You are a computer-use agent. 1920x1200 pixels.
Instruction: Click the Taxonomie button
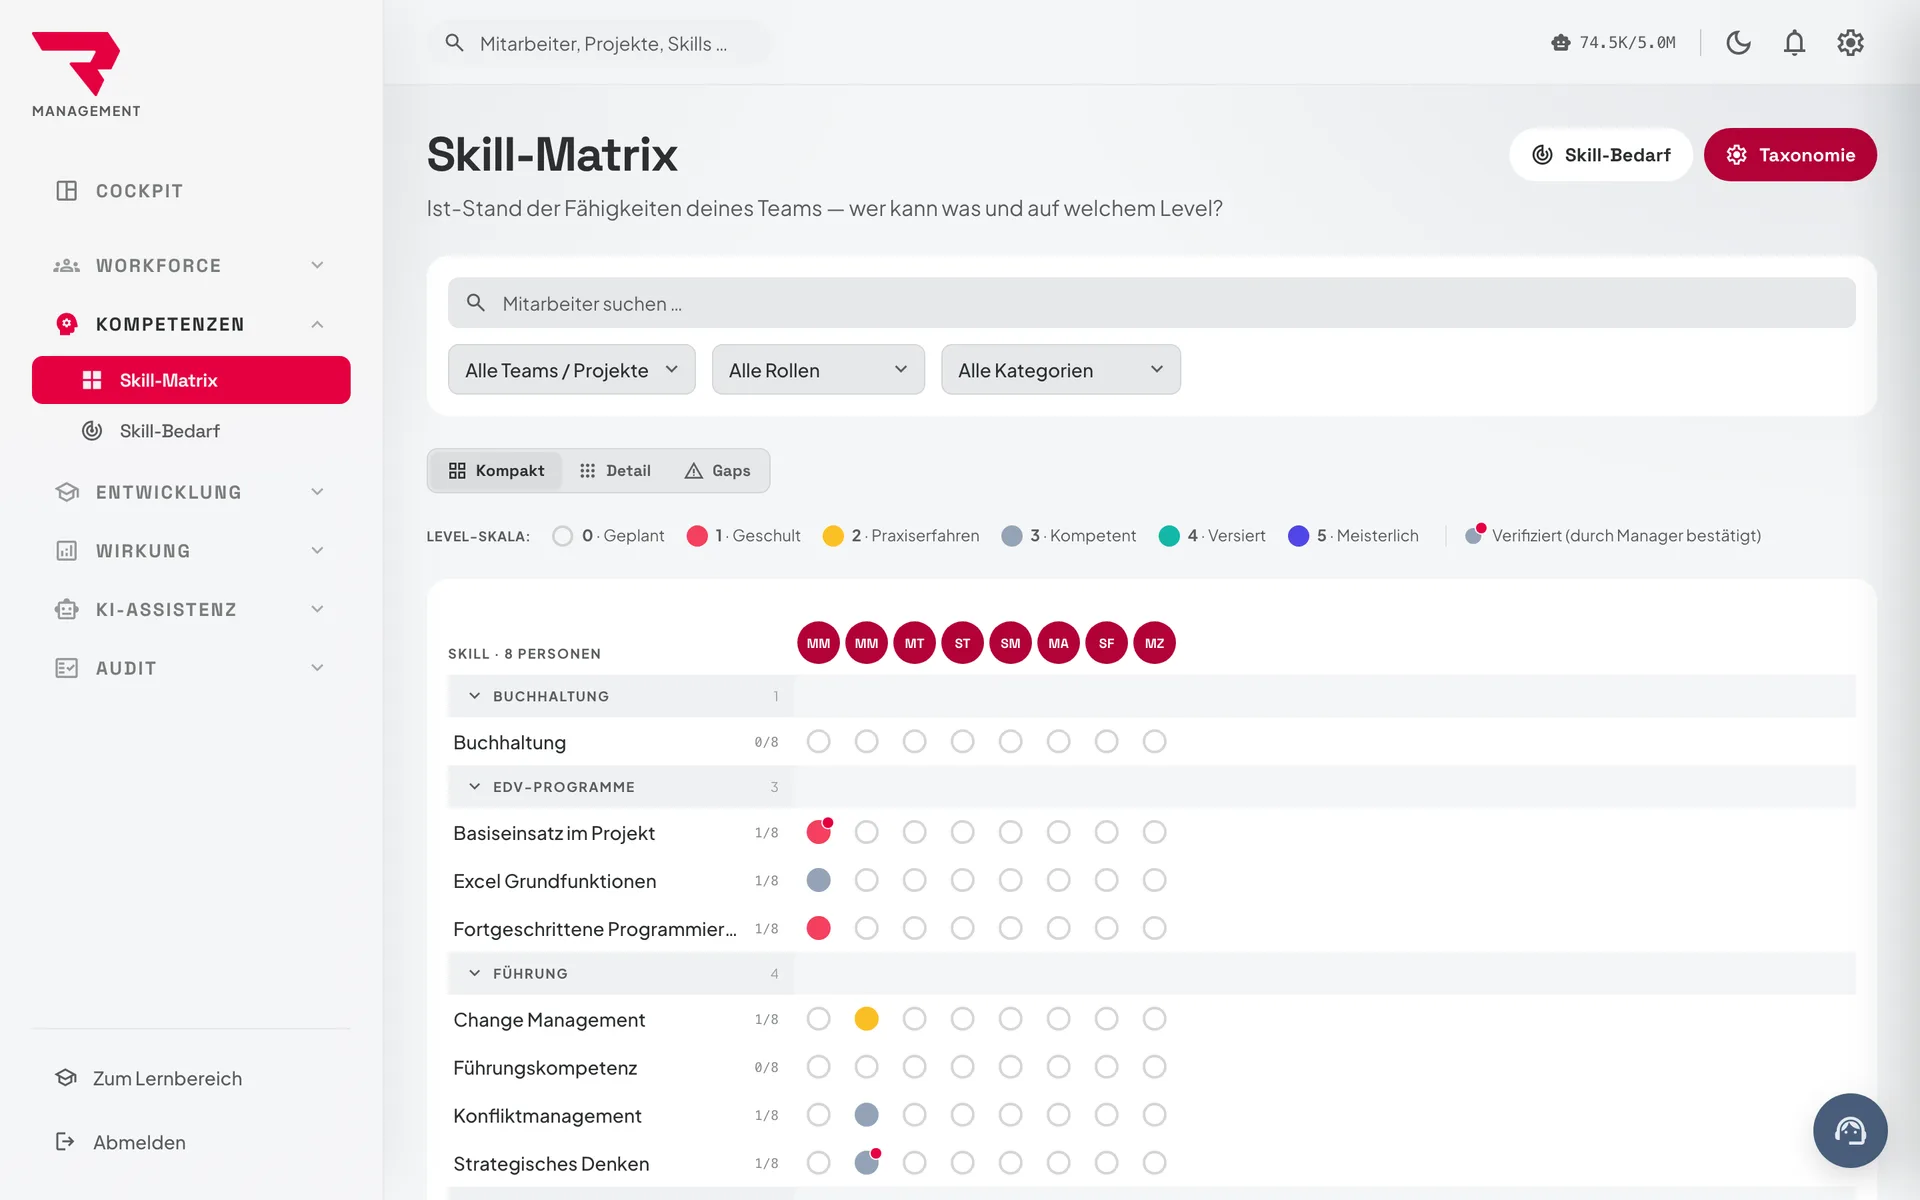click(x=1790, y=155)
